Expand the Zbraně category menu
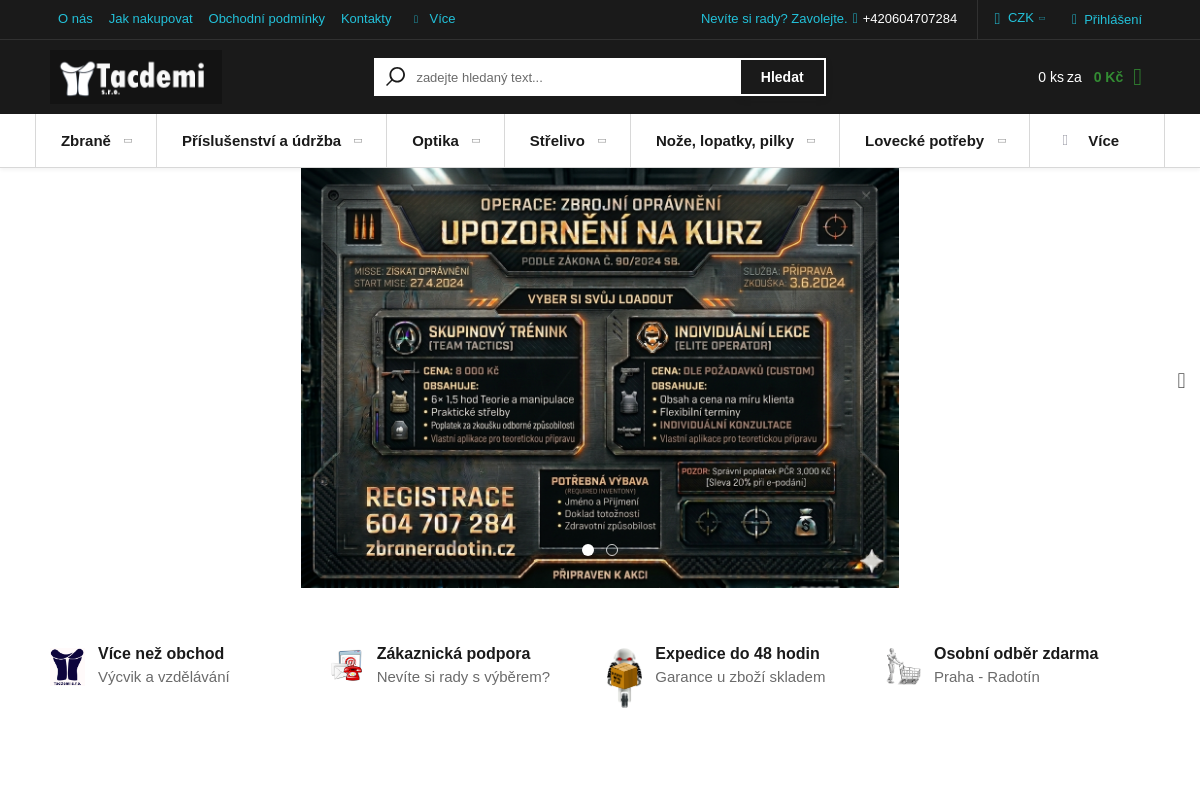 [x=96, y=141]
